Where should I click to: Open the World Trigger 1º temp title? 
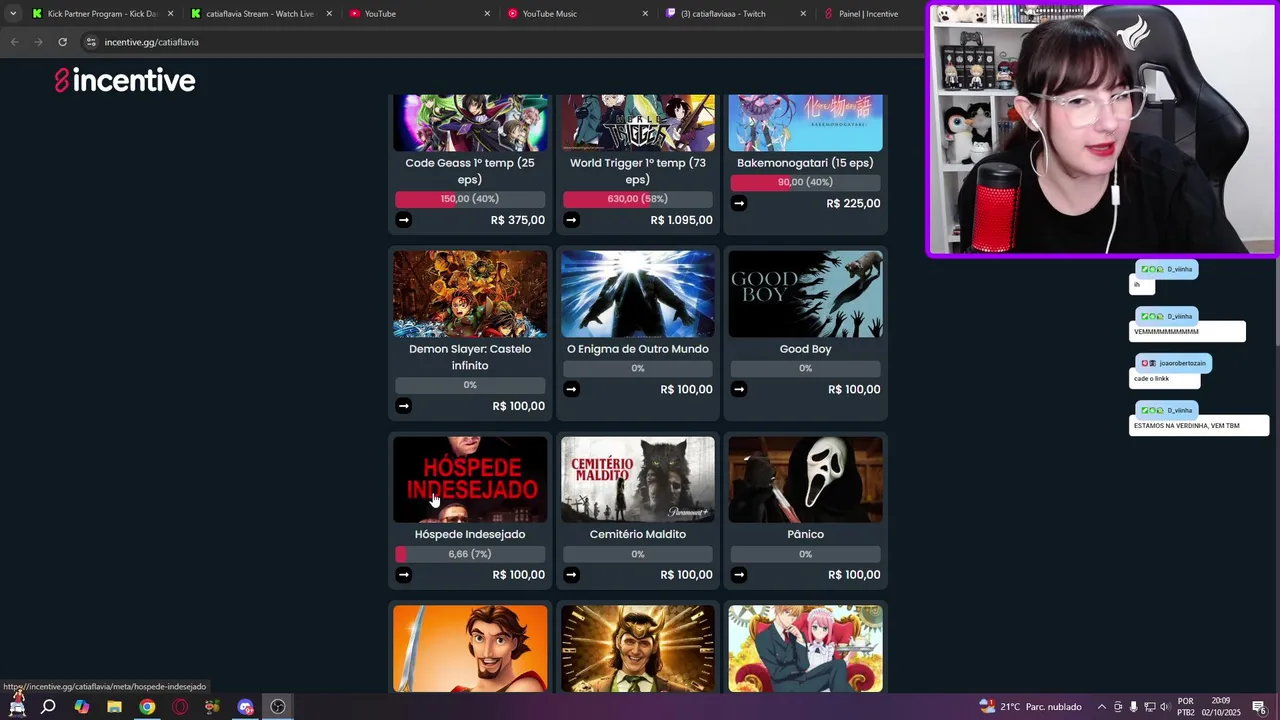coord(638,171)
